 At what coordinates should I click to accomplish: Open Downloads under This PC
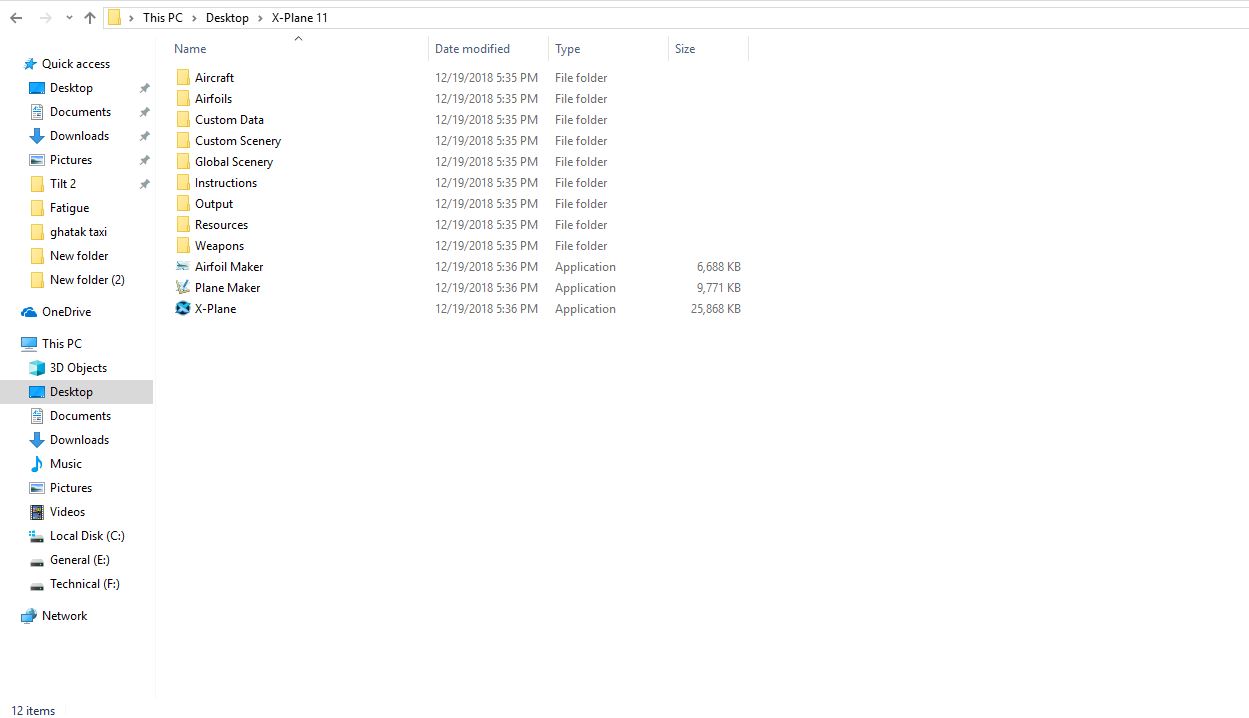(x=79, y=440)
